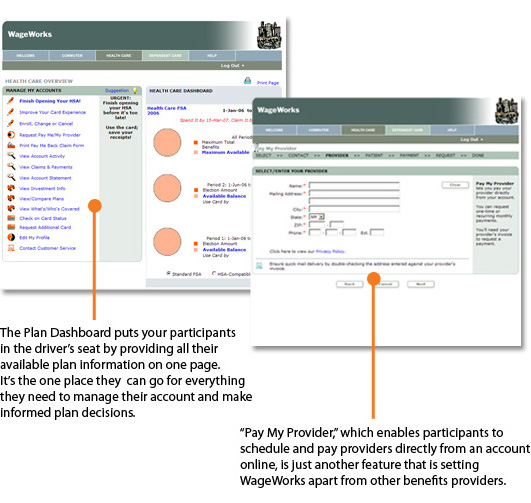
Task: Open the Contact Customer Service link
Action: click(47, 248)
